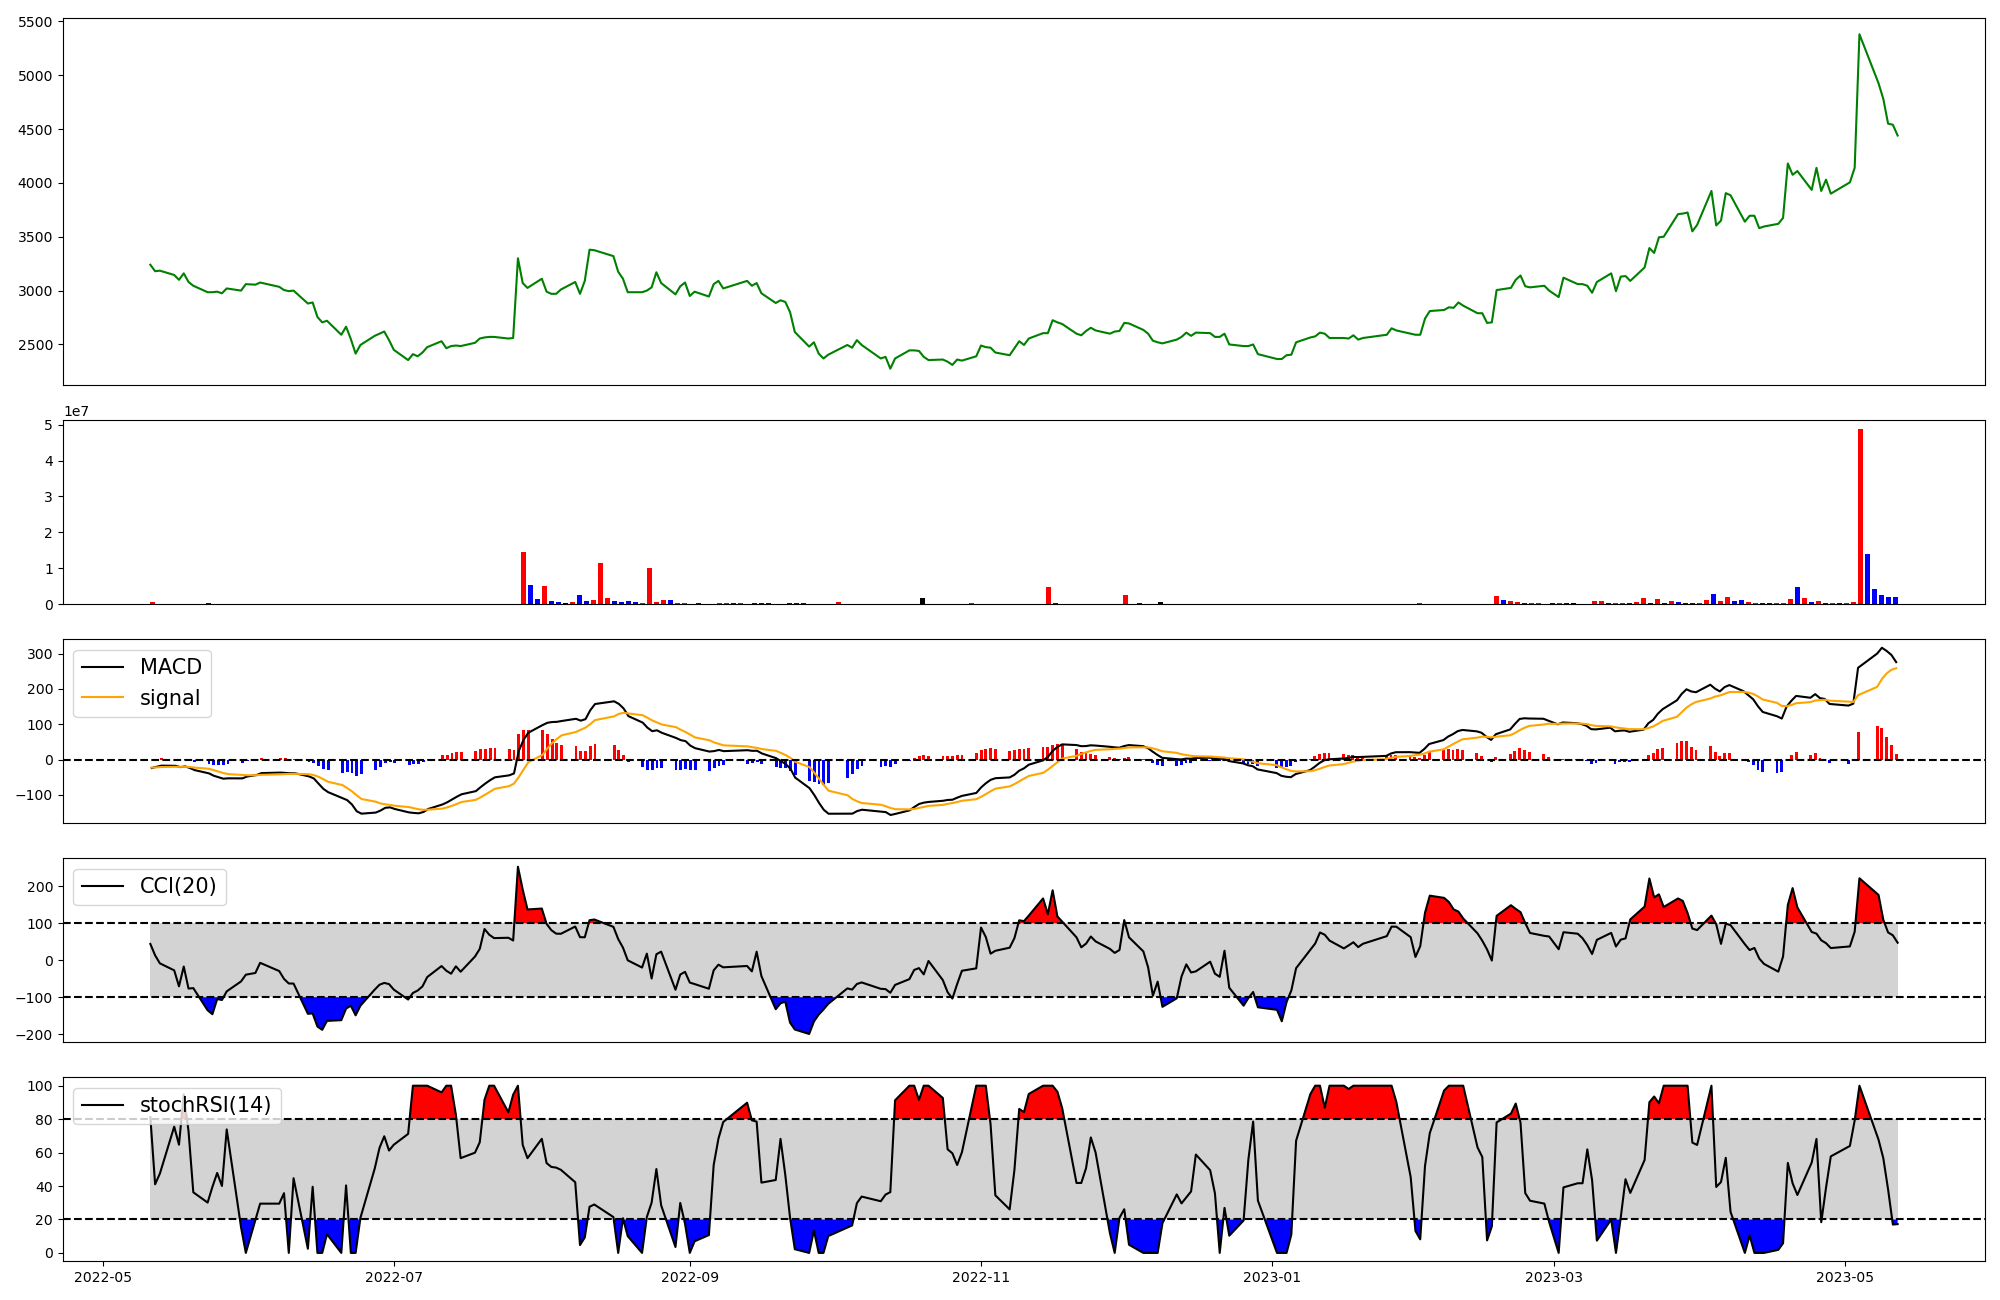Click the price chart's highest peak
The height and width of the screenshot is (1300, 2000).
(x=1859, y=35)
